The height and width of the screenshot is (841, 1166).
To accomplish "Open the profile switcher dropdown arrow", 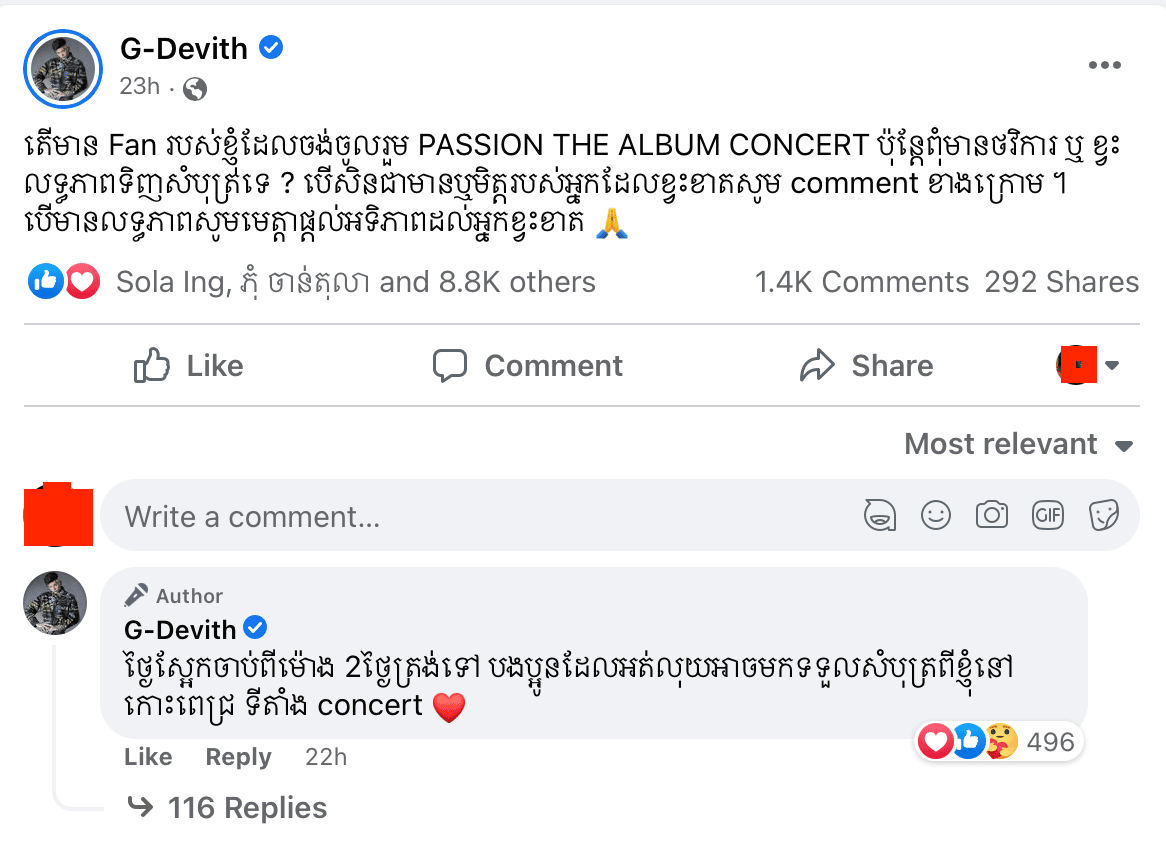I will pos(1111,366).
